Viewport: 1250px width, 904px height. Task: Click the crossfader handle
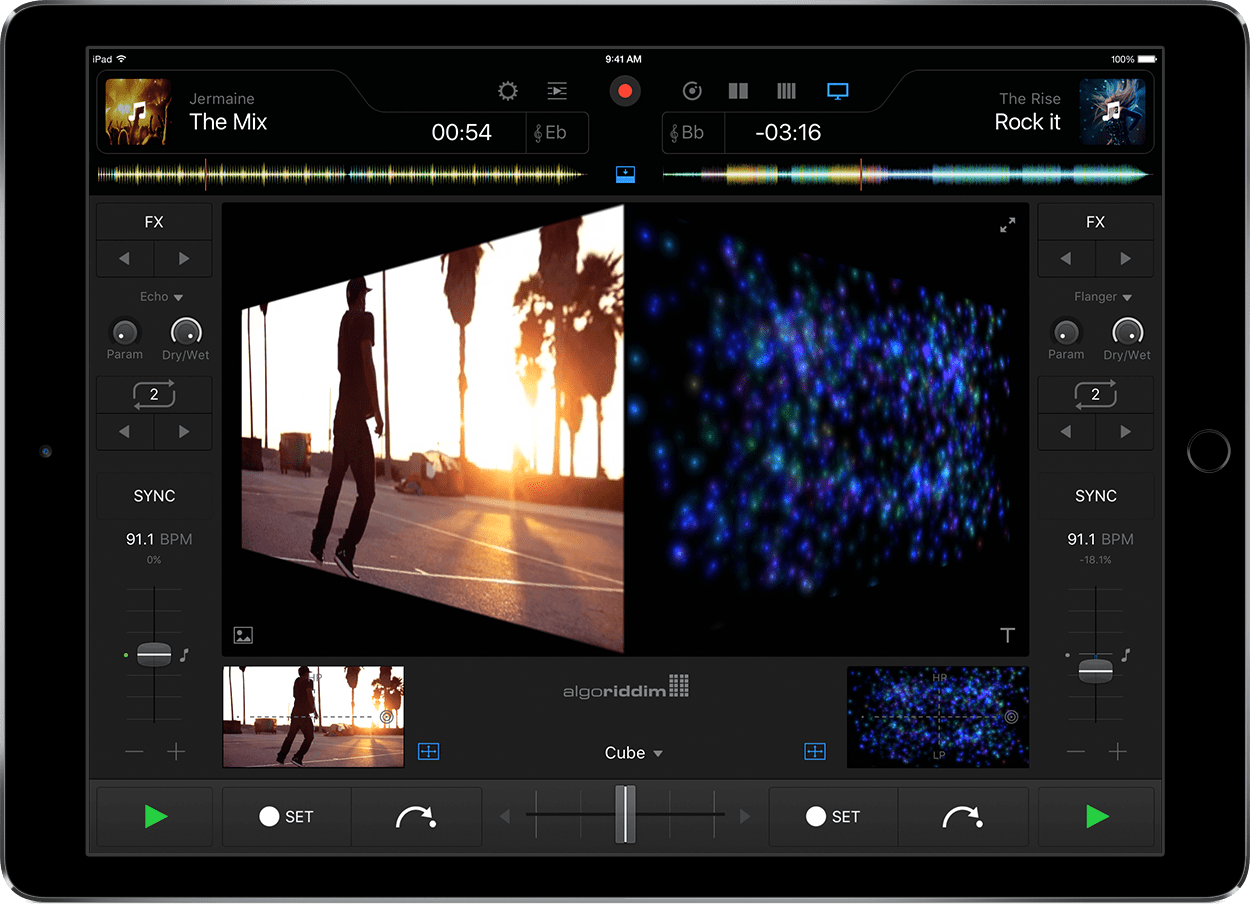[627, 813]
